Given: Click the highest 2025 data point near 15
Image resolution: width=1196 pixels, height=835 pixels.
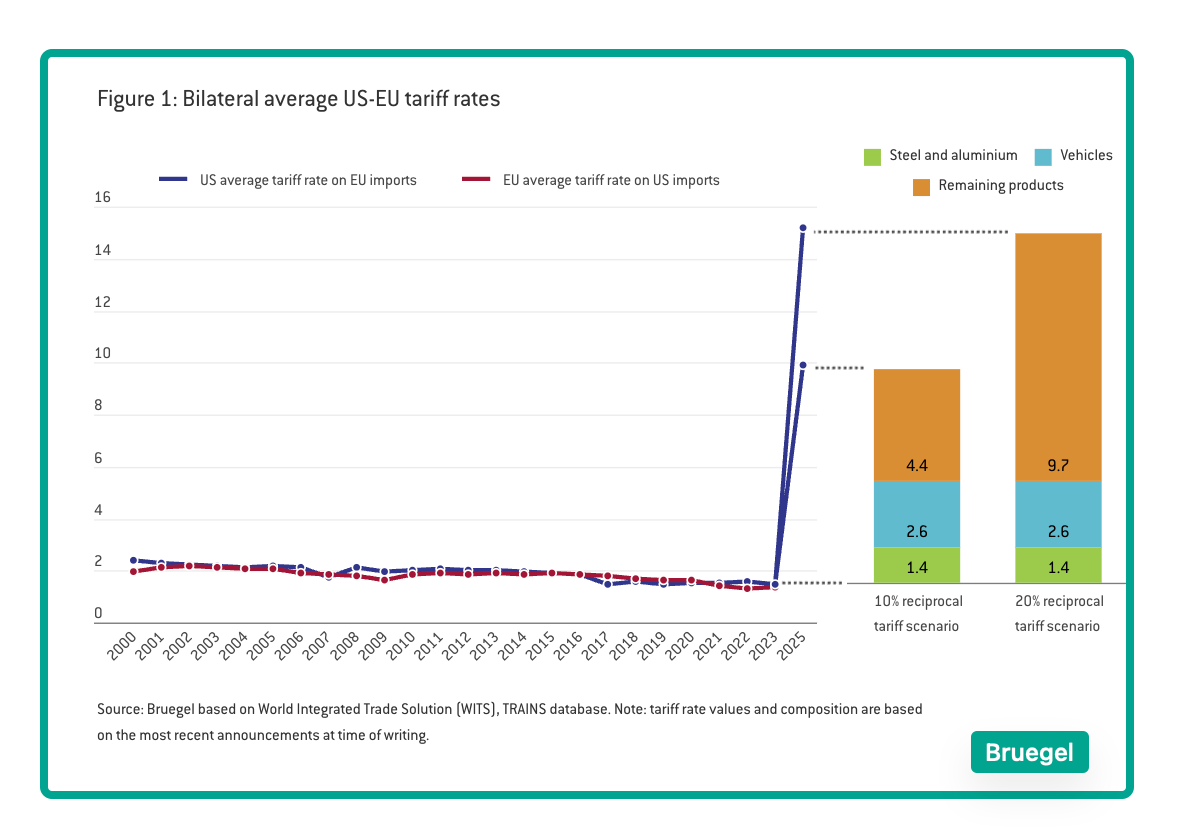Looking at the screenshot, I should [803, 228].
